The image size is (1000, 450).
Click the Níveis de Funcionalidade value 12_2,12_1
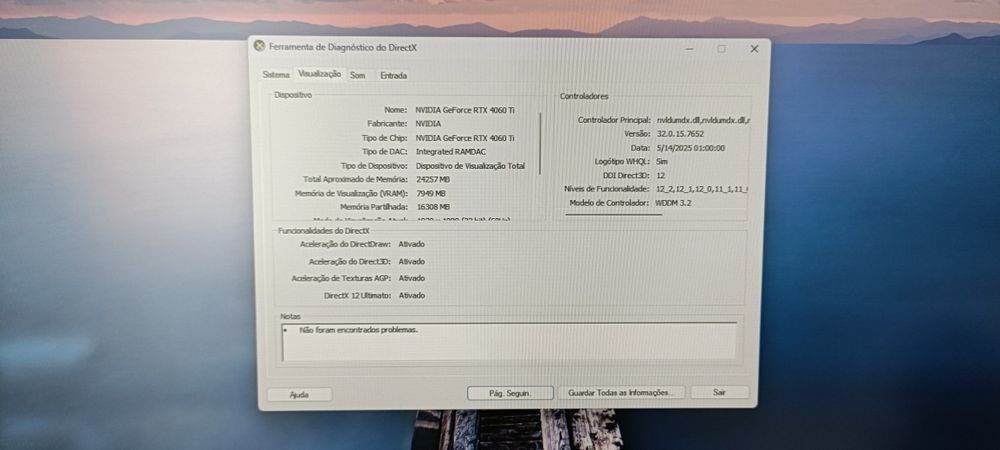coord(702,189)
